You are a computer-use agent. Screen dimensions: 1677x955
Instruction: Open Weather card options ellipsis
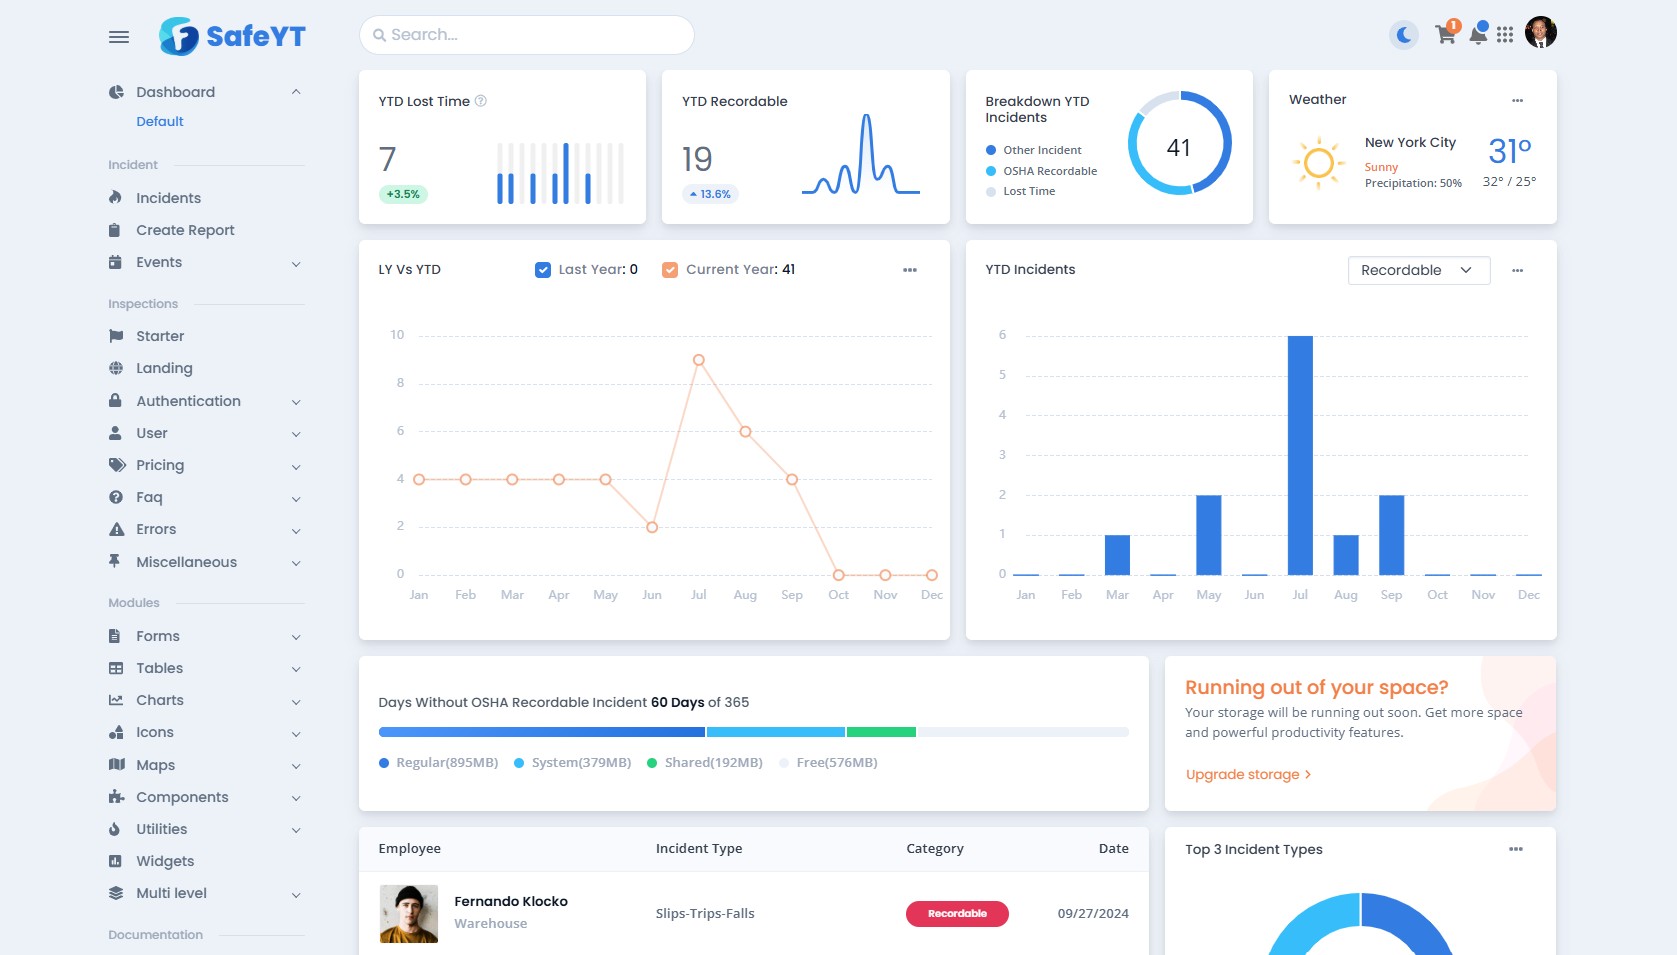[1517, 100]
